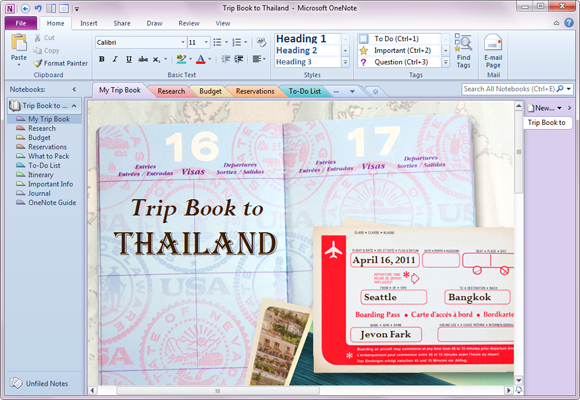580x400 pixels.
Task: Click the paragraph alignment icon
Action: tap(257, 59)
